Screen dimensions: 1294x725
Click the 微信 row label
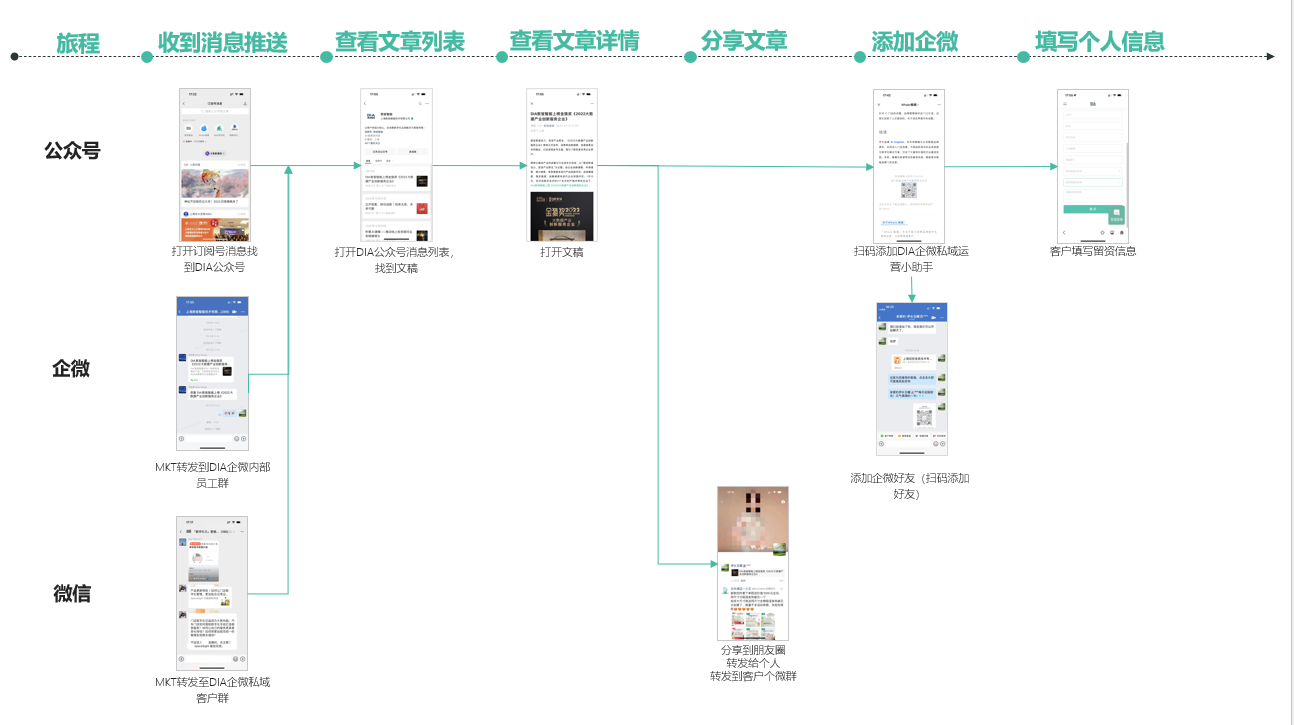coord(72,593)
